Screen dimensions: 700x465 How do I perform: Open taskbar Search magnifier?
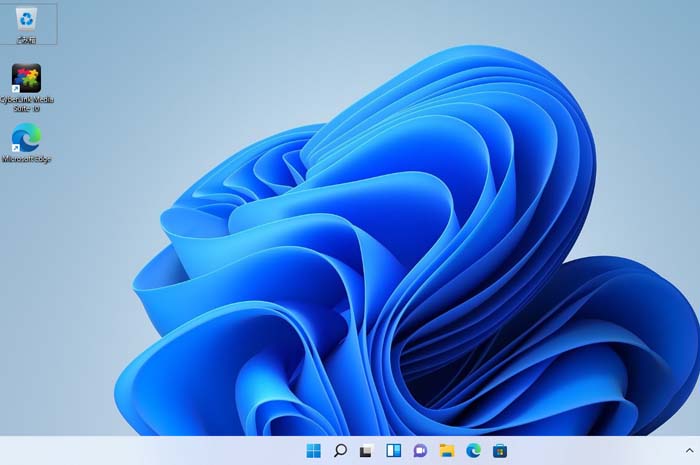click(x=340, y=451)
